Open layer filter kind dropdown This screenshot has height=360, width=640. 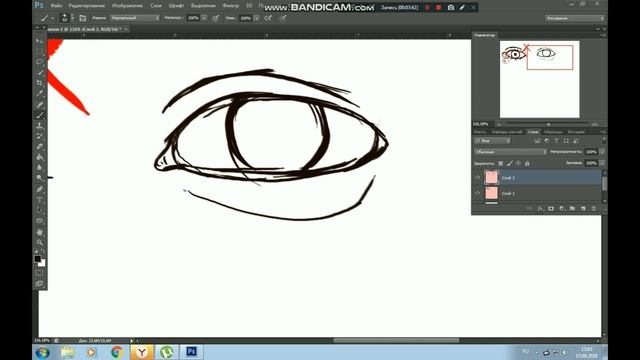(x=492, y=141)
